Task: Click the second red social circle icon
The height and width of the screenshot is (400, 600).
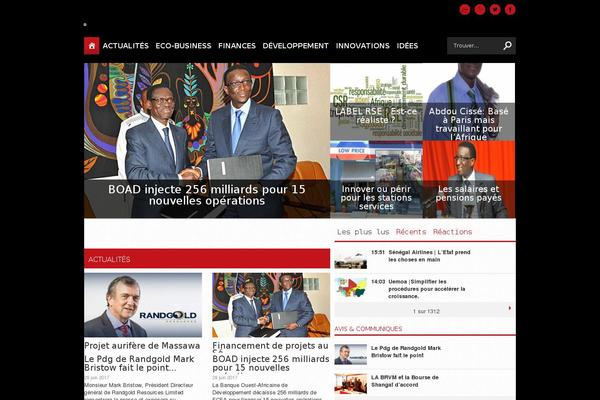Action: click(x=480, y=10)
